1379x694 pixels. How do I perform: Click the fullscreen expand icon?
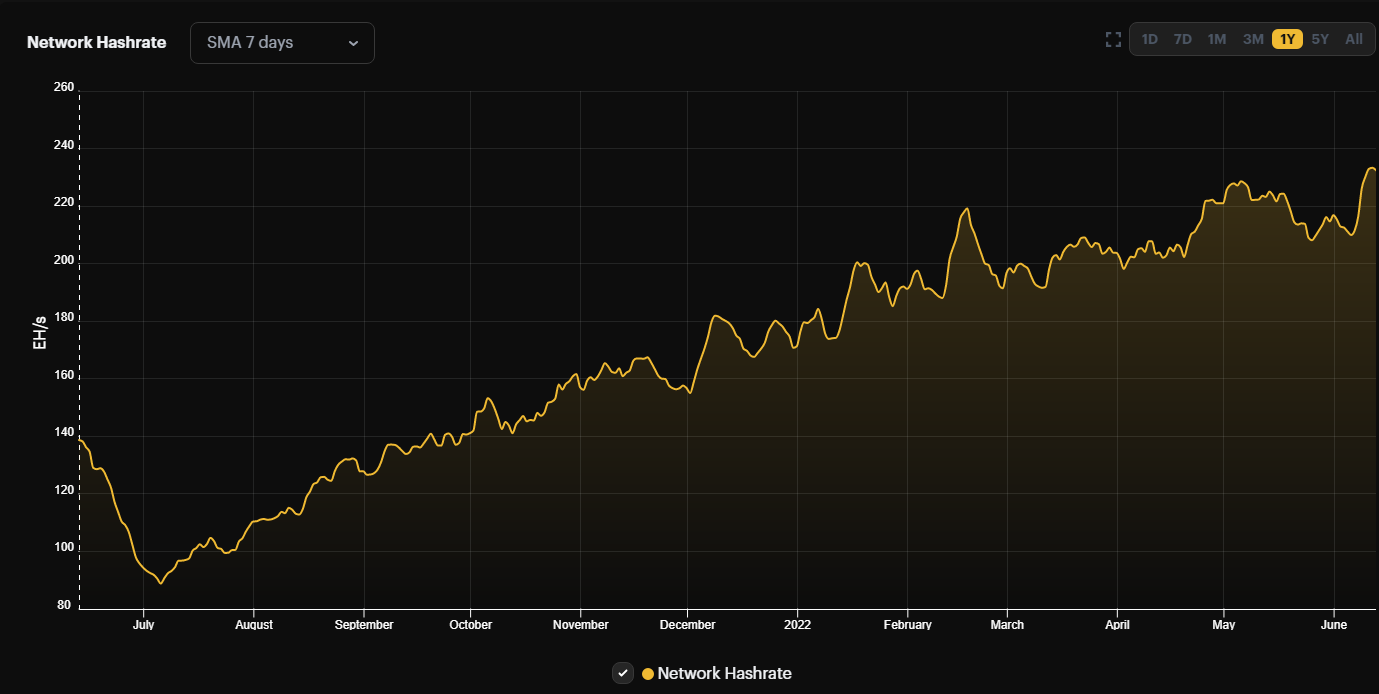[1113, 39]
